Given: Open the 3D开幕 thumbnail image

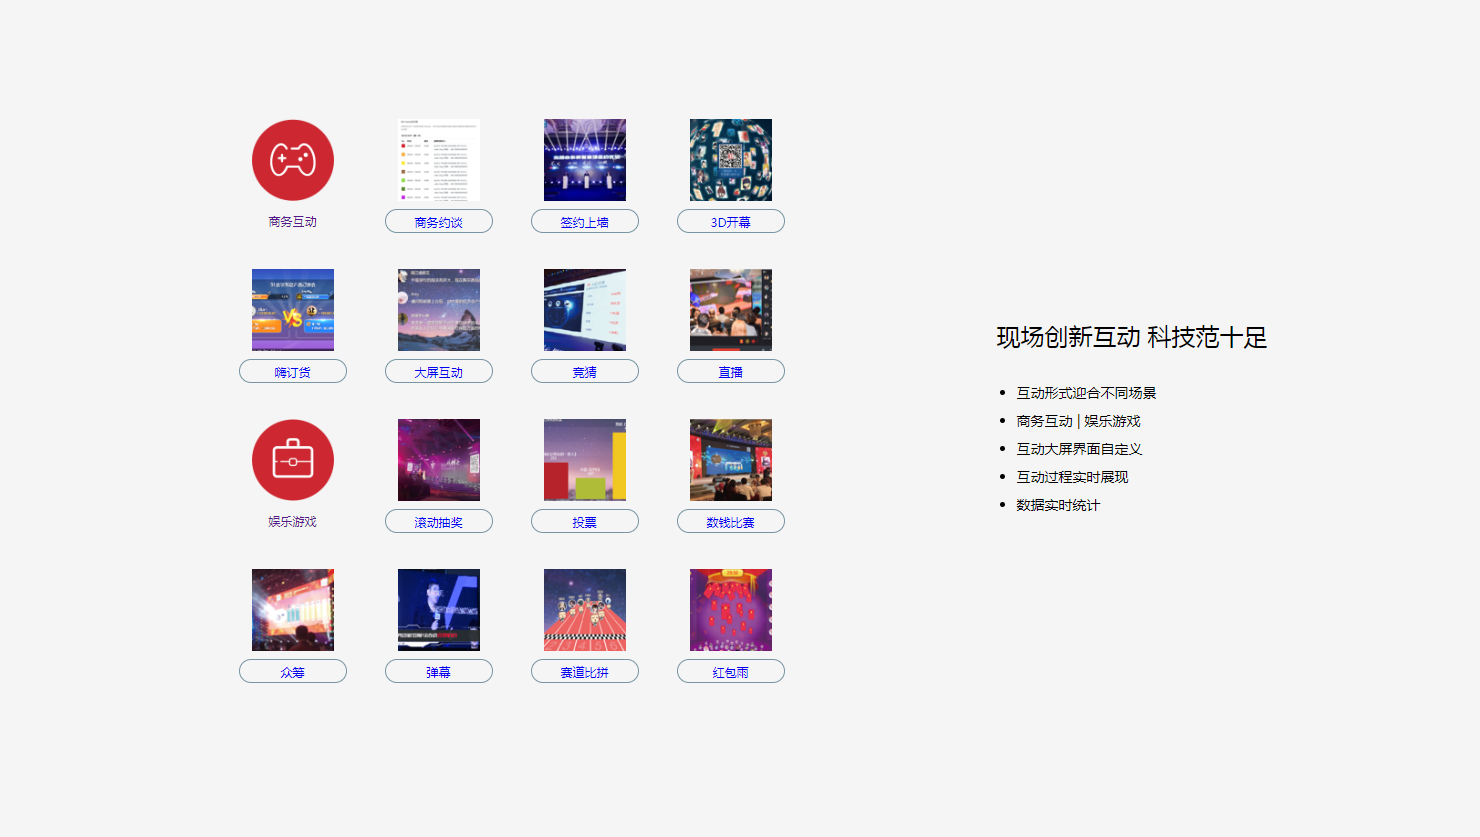Looking at the screenshot, I should coord(731,160).
